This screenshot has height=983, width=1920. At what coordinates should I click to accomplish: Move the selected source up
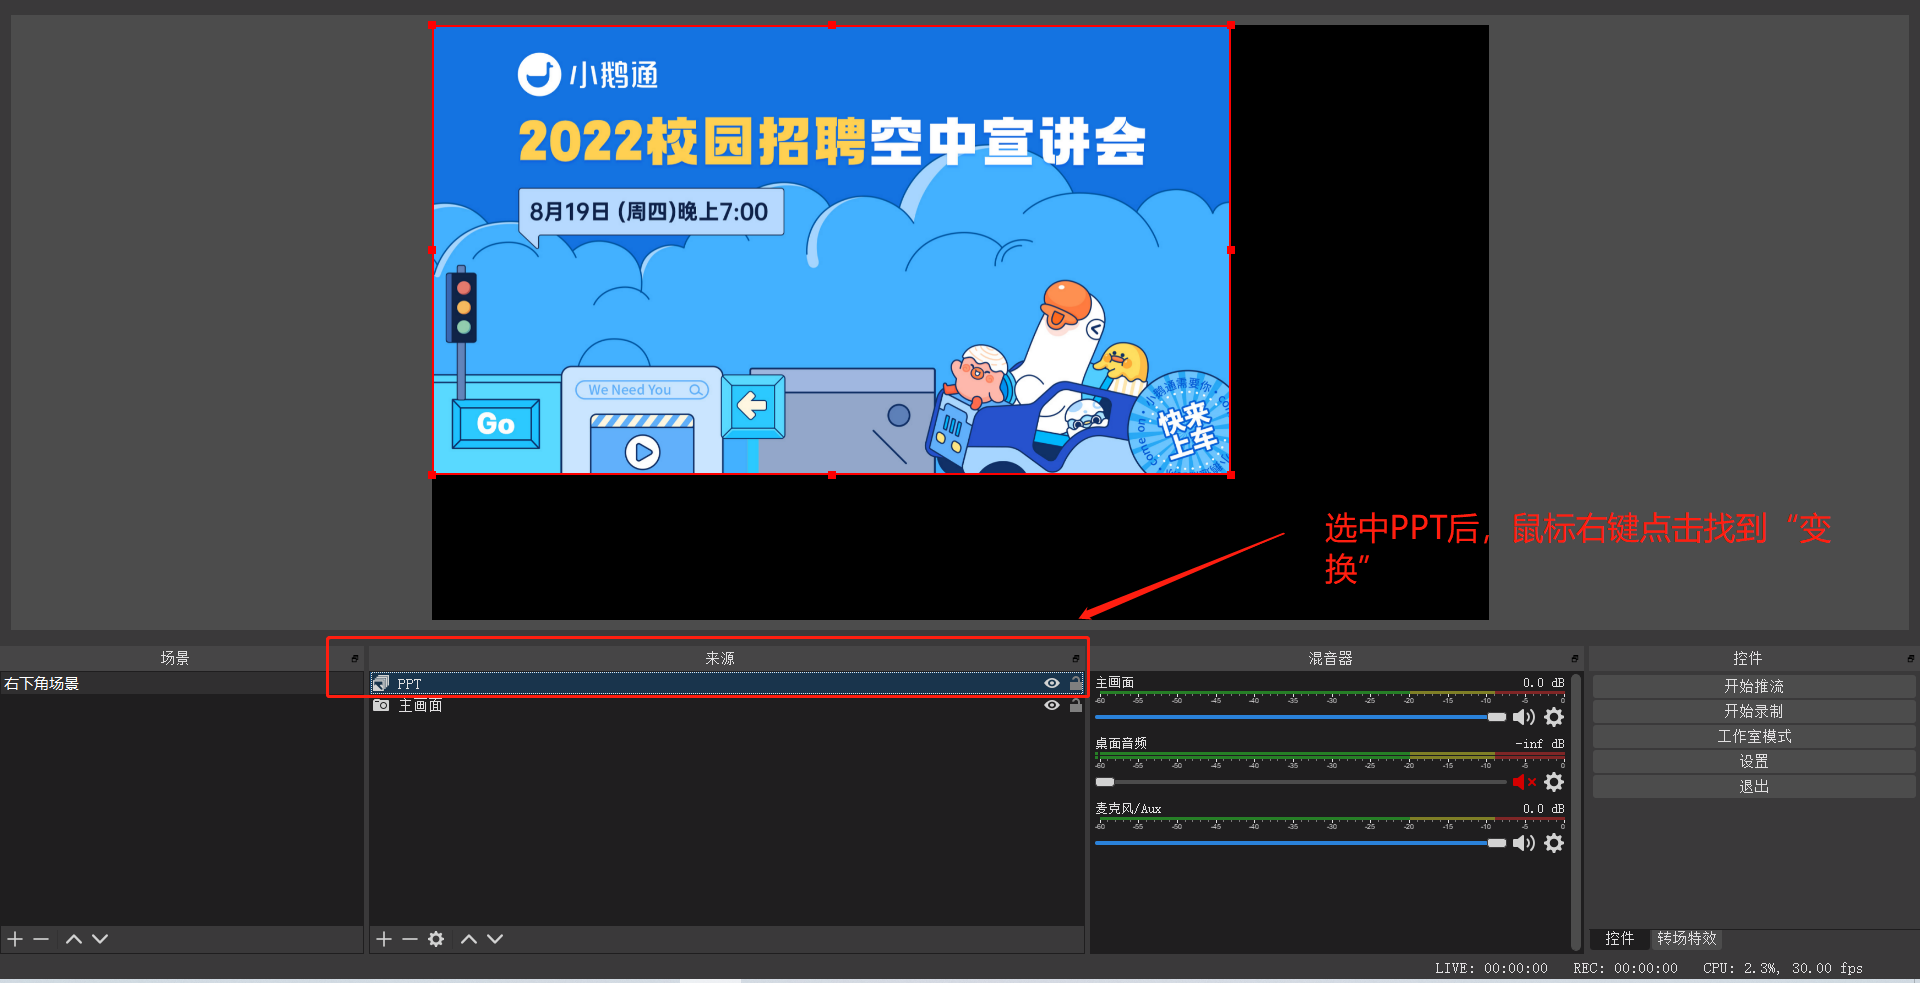tap(469, 939)
